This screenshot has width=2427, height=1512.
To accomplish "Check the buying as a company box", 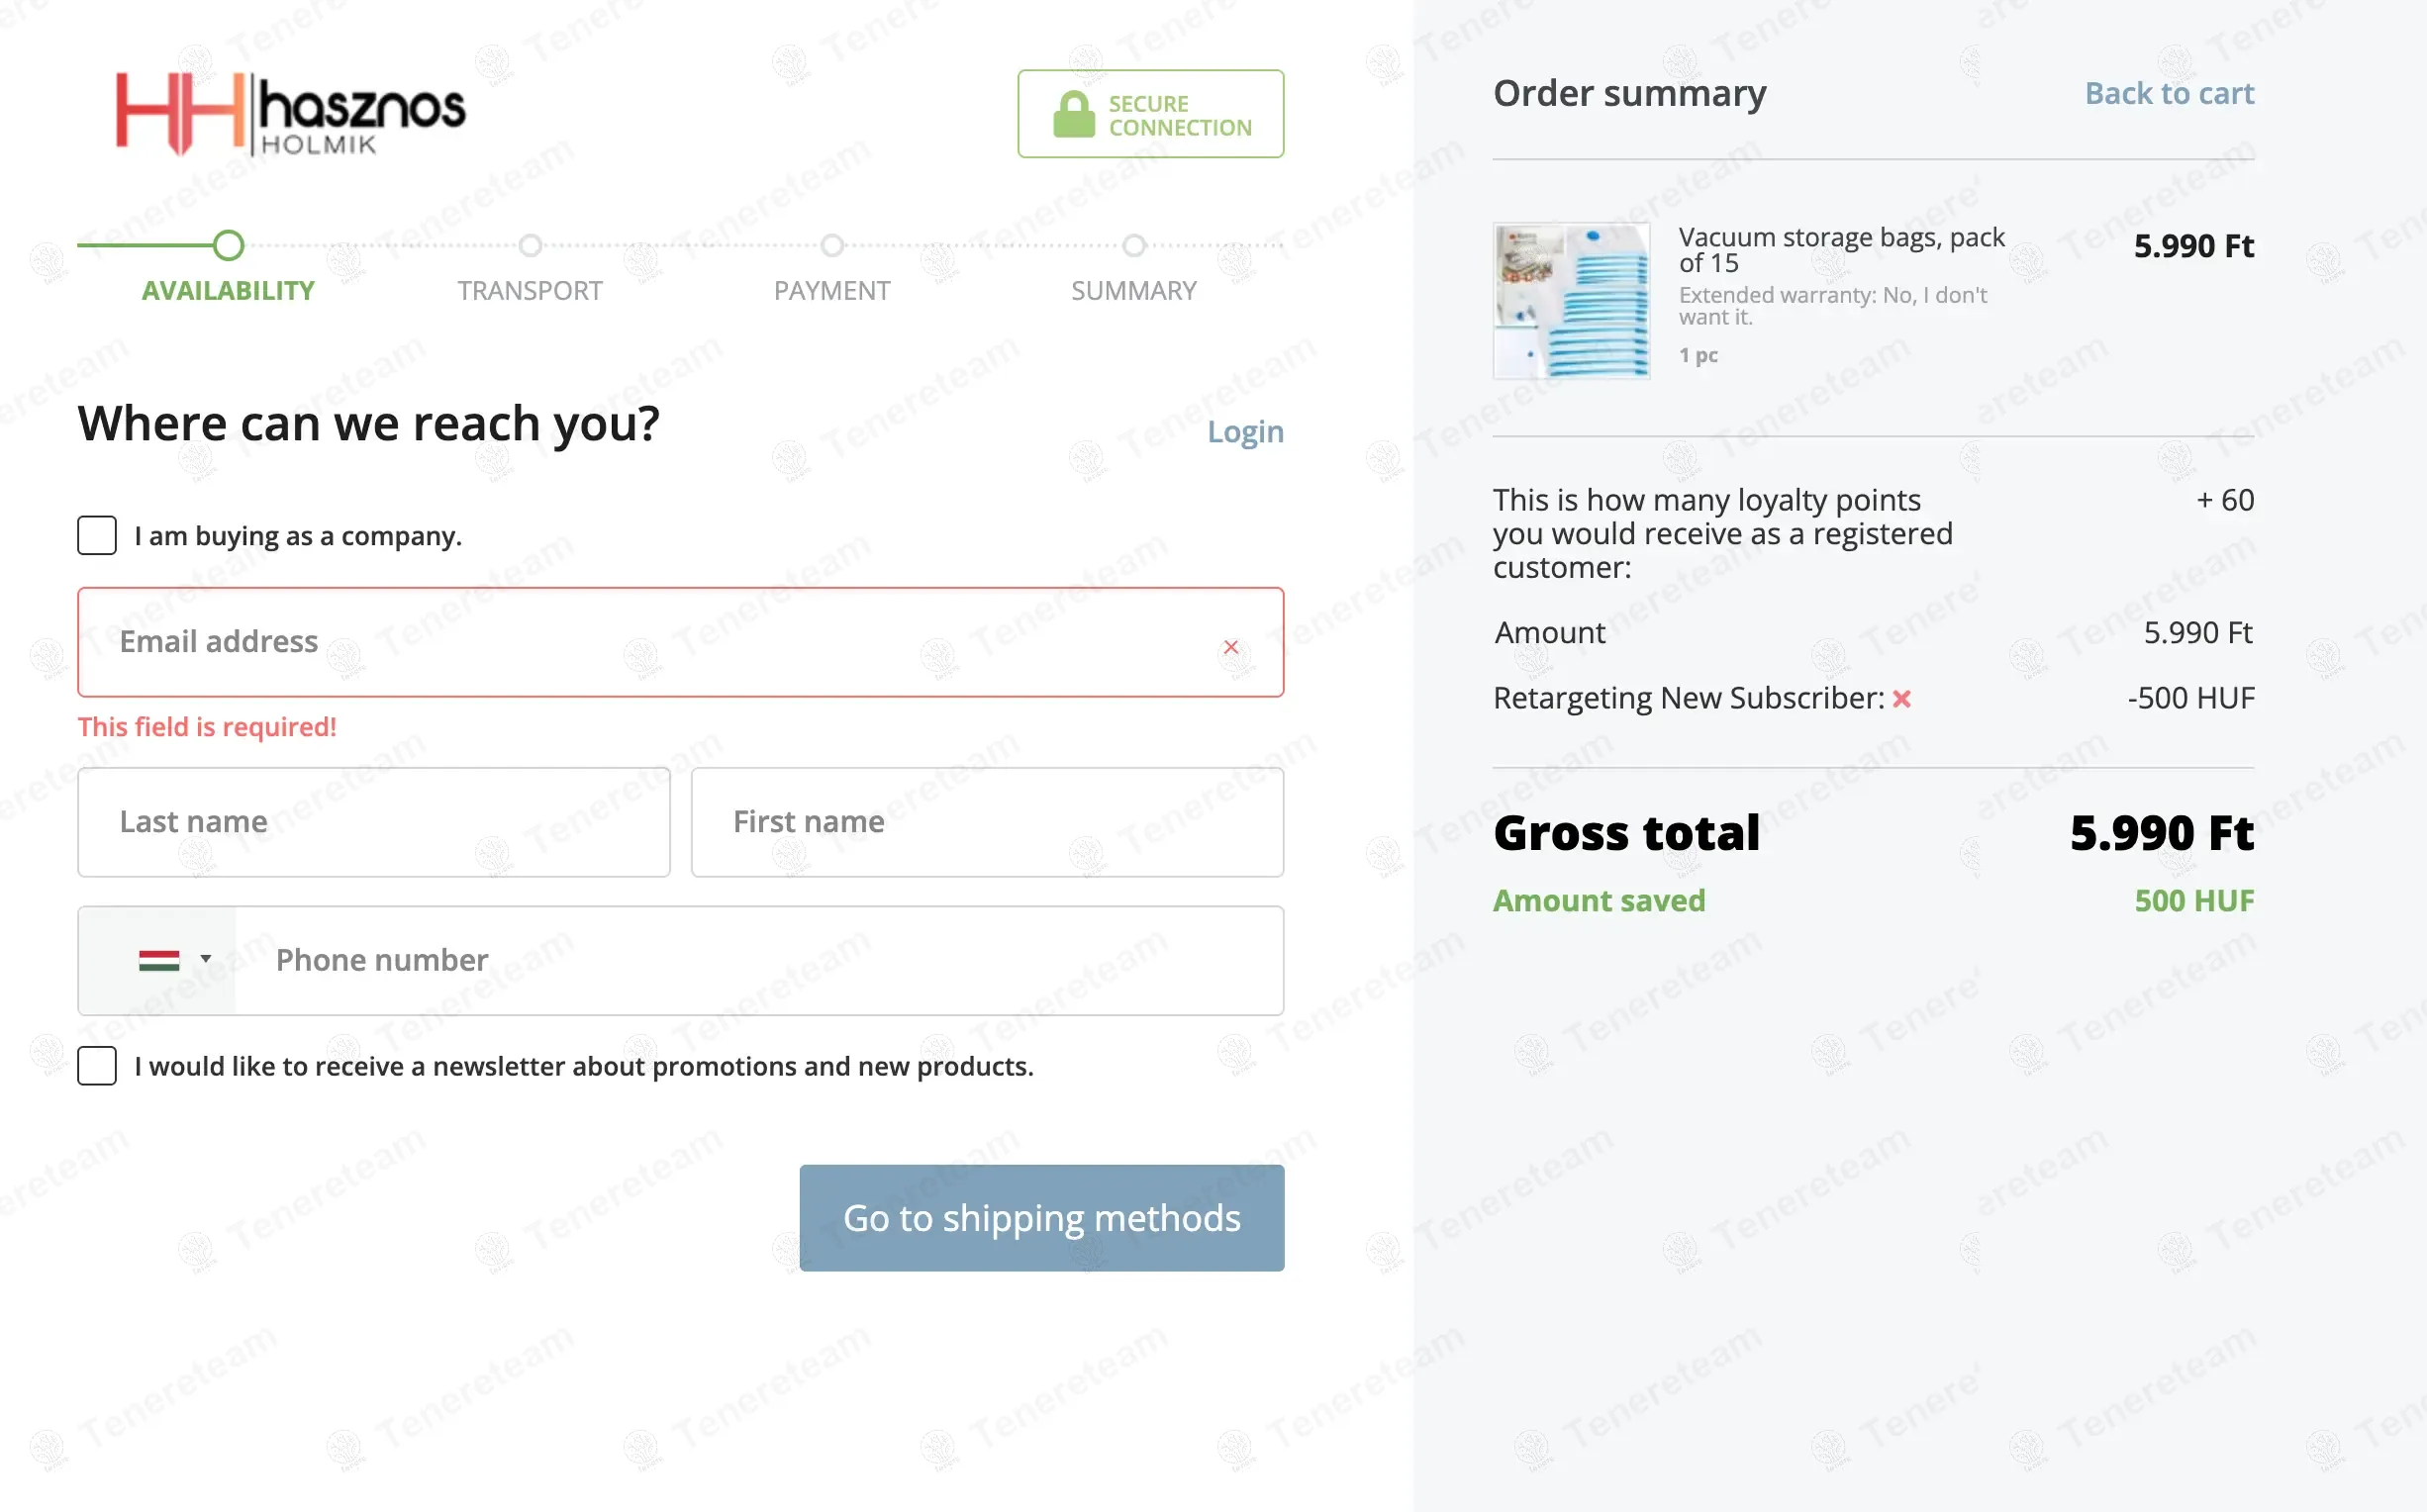I will (x=97, y=536).
